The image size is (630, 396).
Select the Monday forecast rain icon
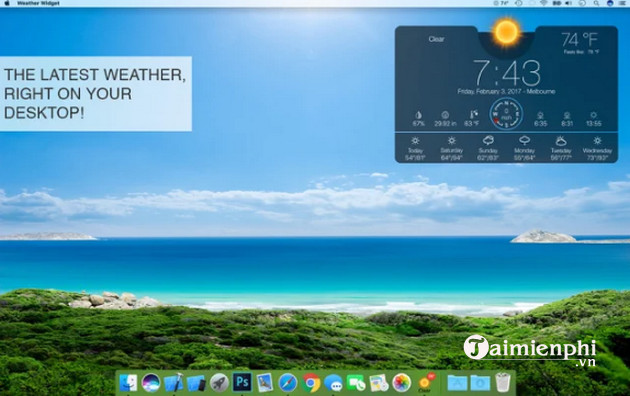coord(524,141)
